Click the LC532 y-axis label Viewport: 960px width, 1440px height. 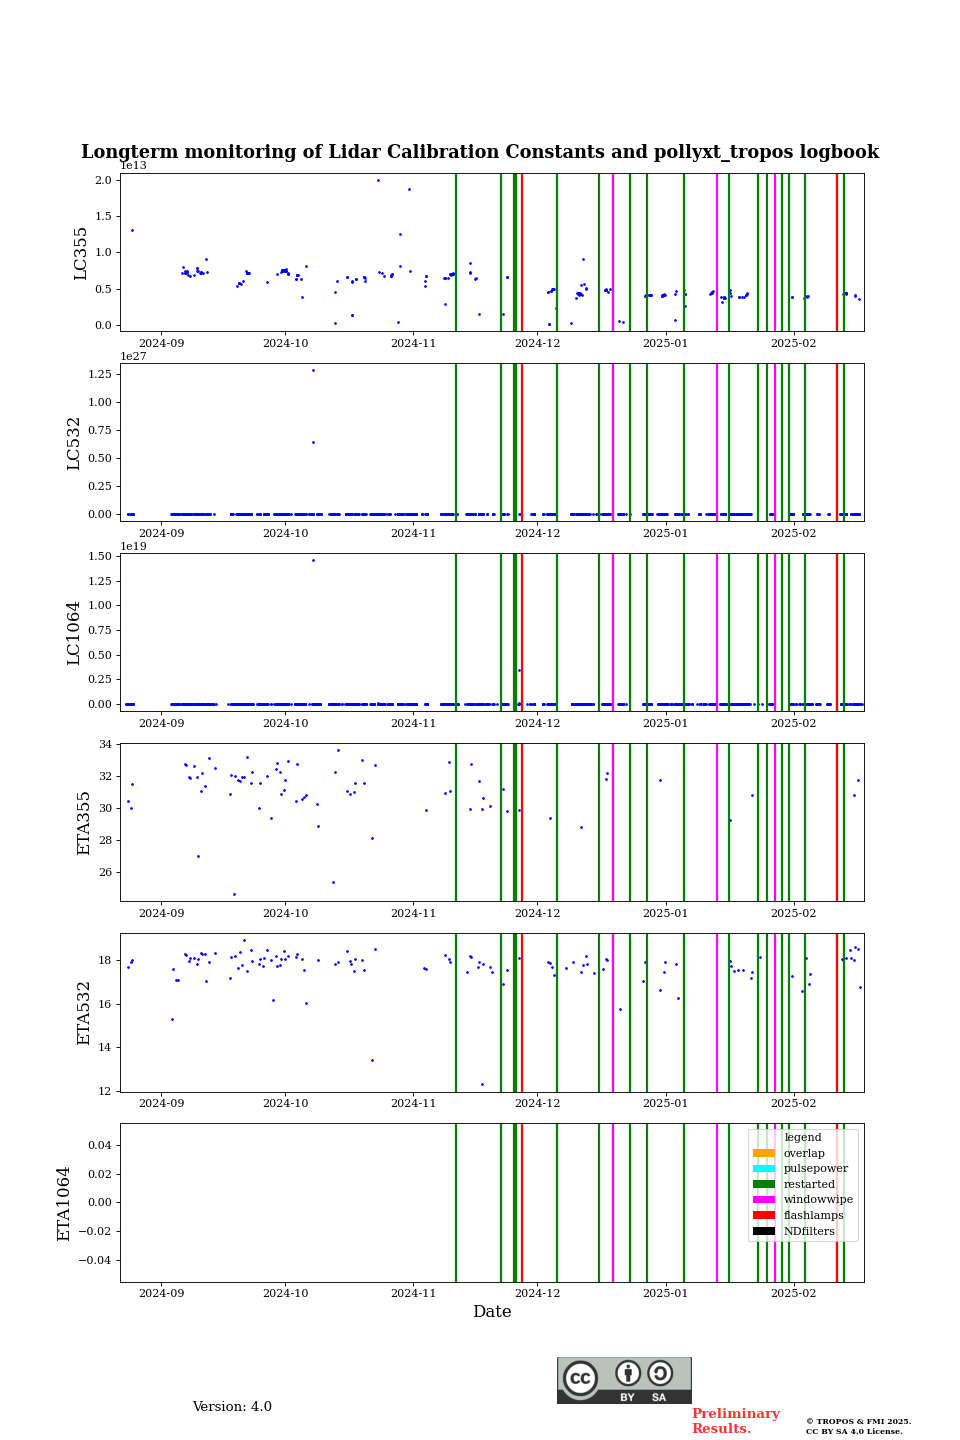tap(74, 443)
